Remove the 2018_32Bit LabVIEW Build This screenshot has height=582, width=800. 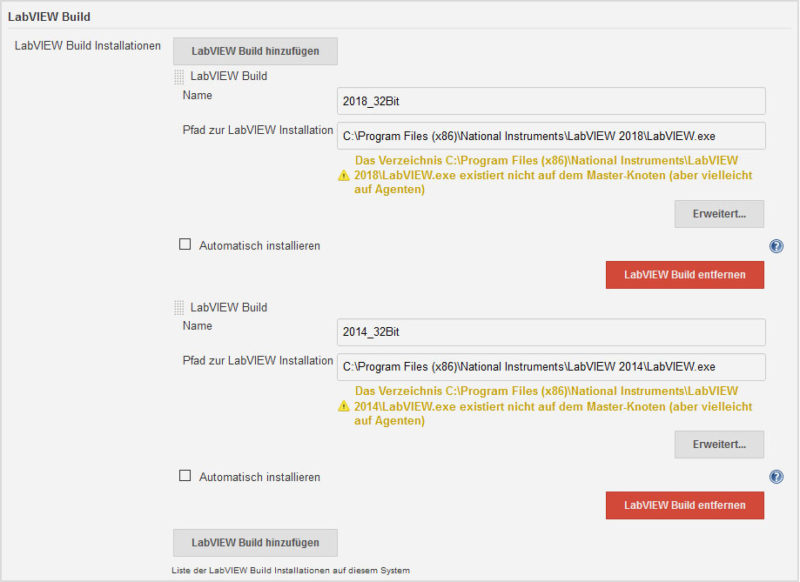pyautogui.click(x=684, y=274)
